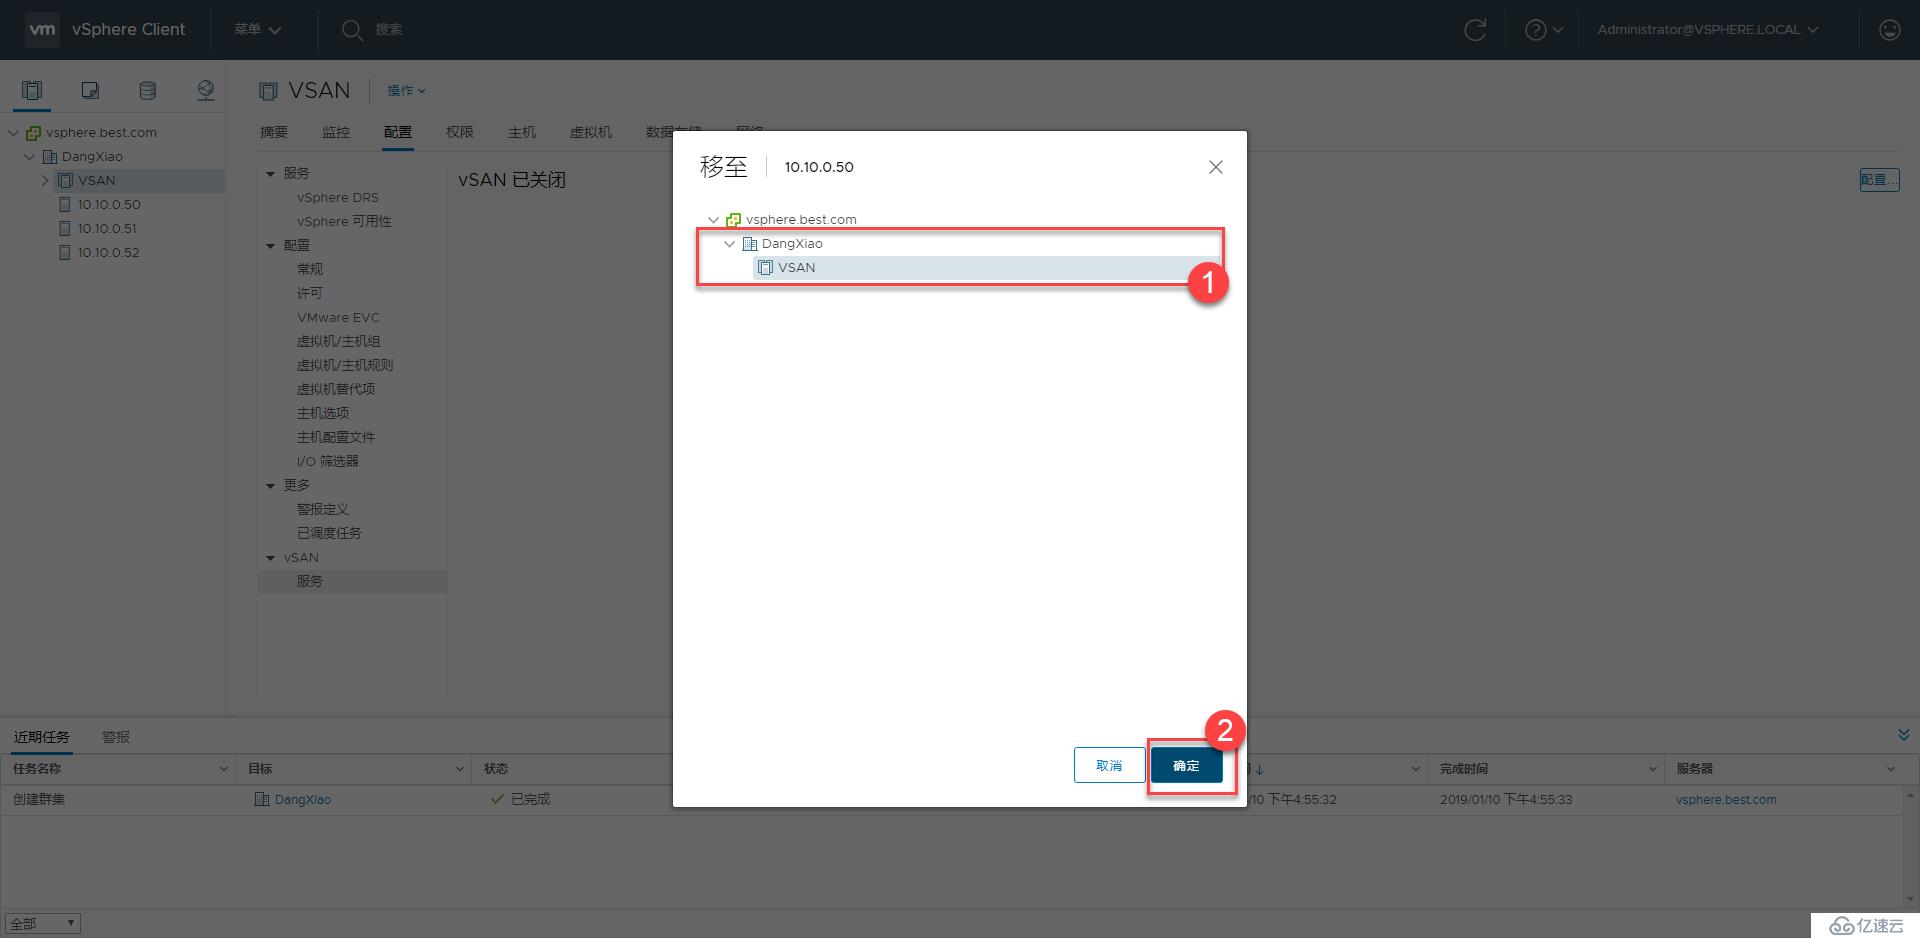
Task: Expand VSAN cluster arrow in left tree
Action: point(45,180)
